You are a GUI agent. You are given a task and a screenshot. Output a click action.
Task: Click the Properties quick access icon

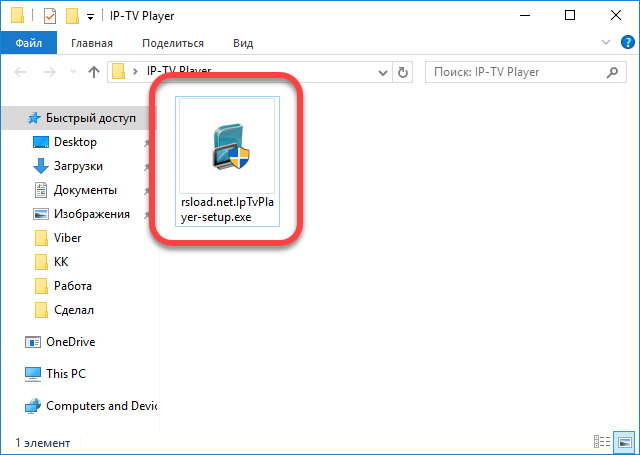(x=50, y=16)
